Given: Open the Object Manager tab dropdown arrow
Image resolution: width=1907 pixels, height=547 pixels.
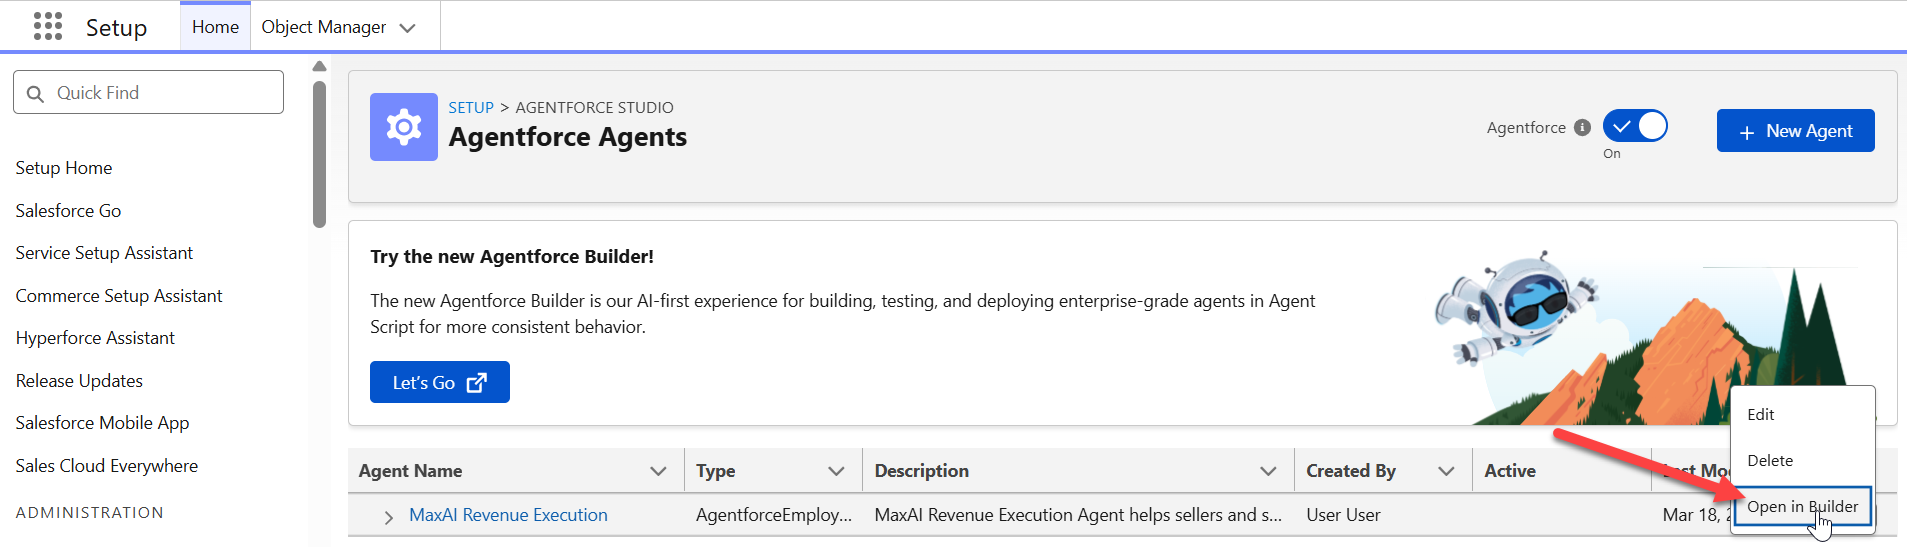Looking at the screenshot, I should point(407,28).
